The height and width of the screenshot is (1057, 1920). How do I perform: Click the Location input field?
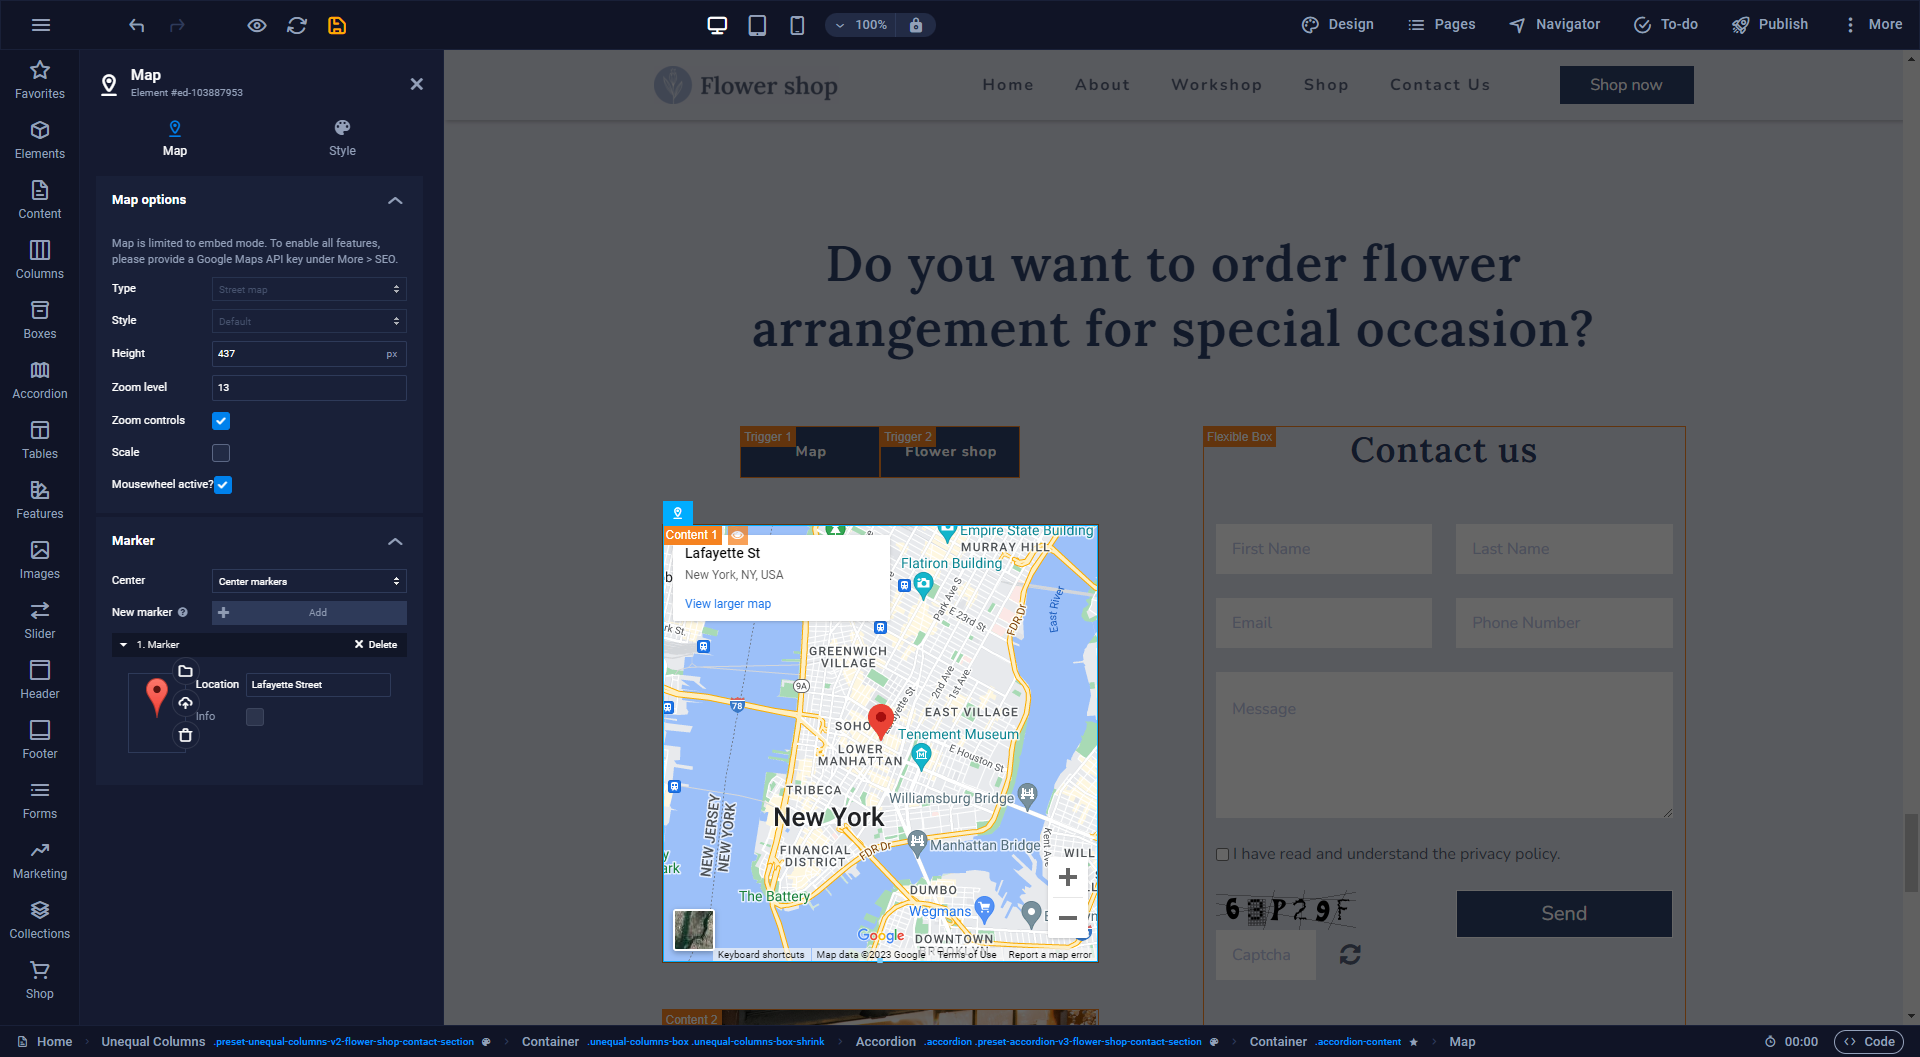pyautogui.click(x=318, y=685)
